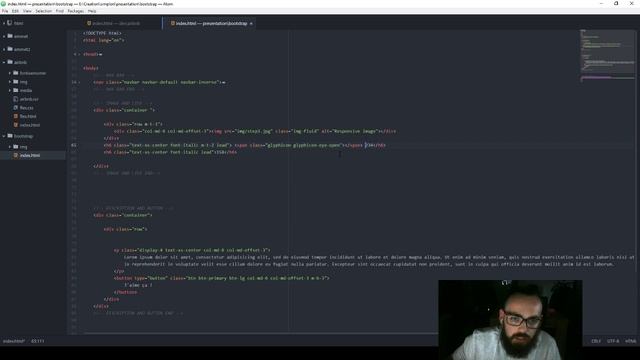Image resolution: width=640 pixels, height=360 pixels.
Task: Open the File menu
Action: [5, 11]
